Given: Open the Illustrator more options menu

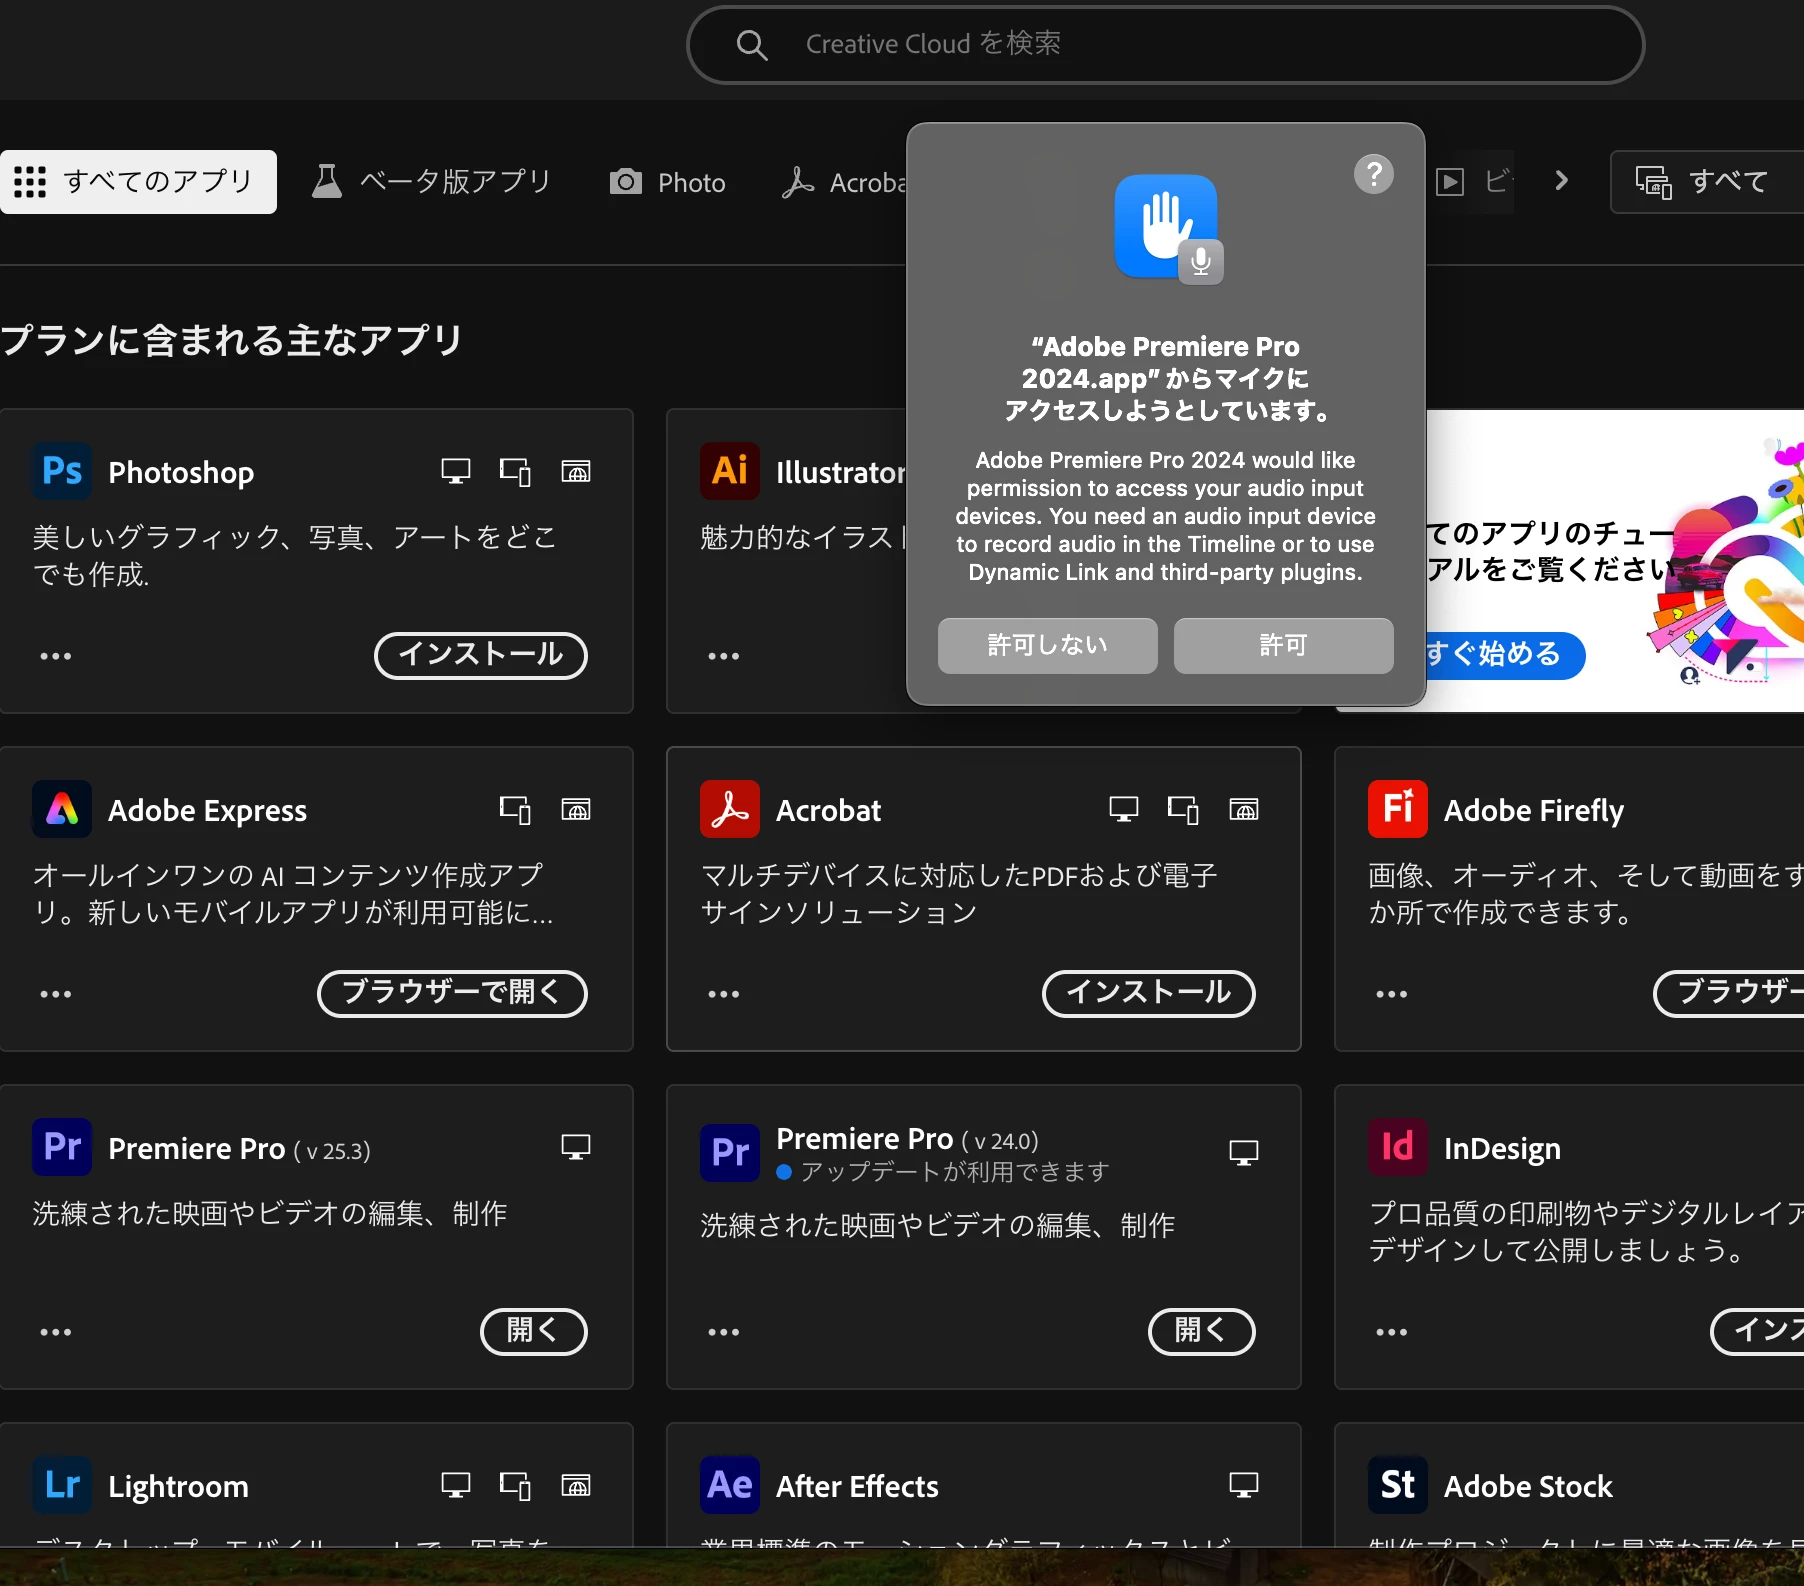Looking at the screenshot, I should (724, 656).
